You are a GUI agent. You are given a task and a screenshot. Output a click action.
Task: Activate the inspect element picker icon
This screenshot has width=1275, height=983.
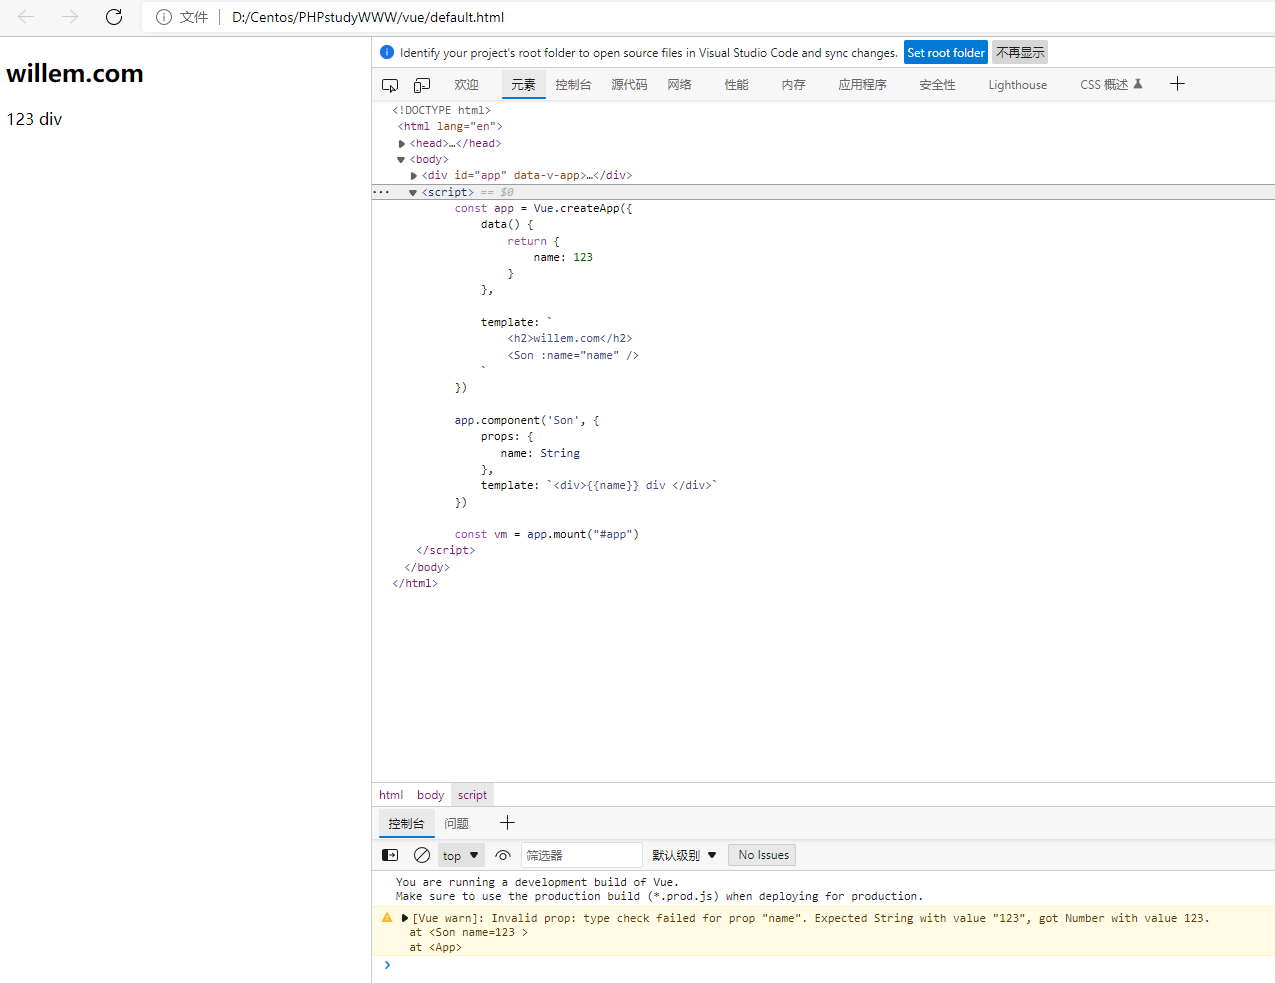(x=390, y=85)
